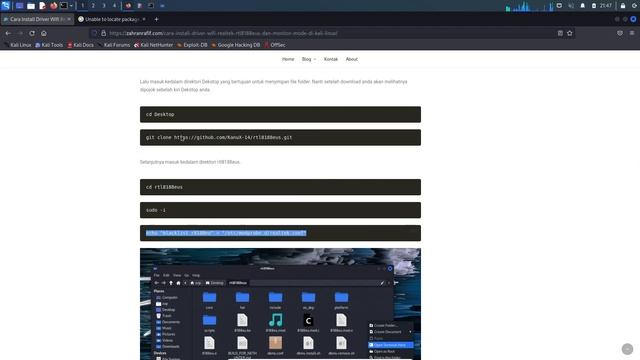Open the file manager screenshot image
The height and width of the screenshot is (360, 640).
coord(280,304)
